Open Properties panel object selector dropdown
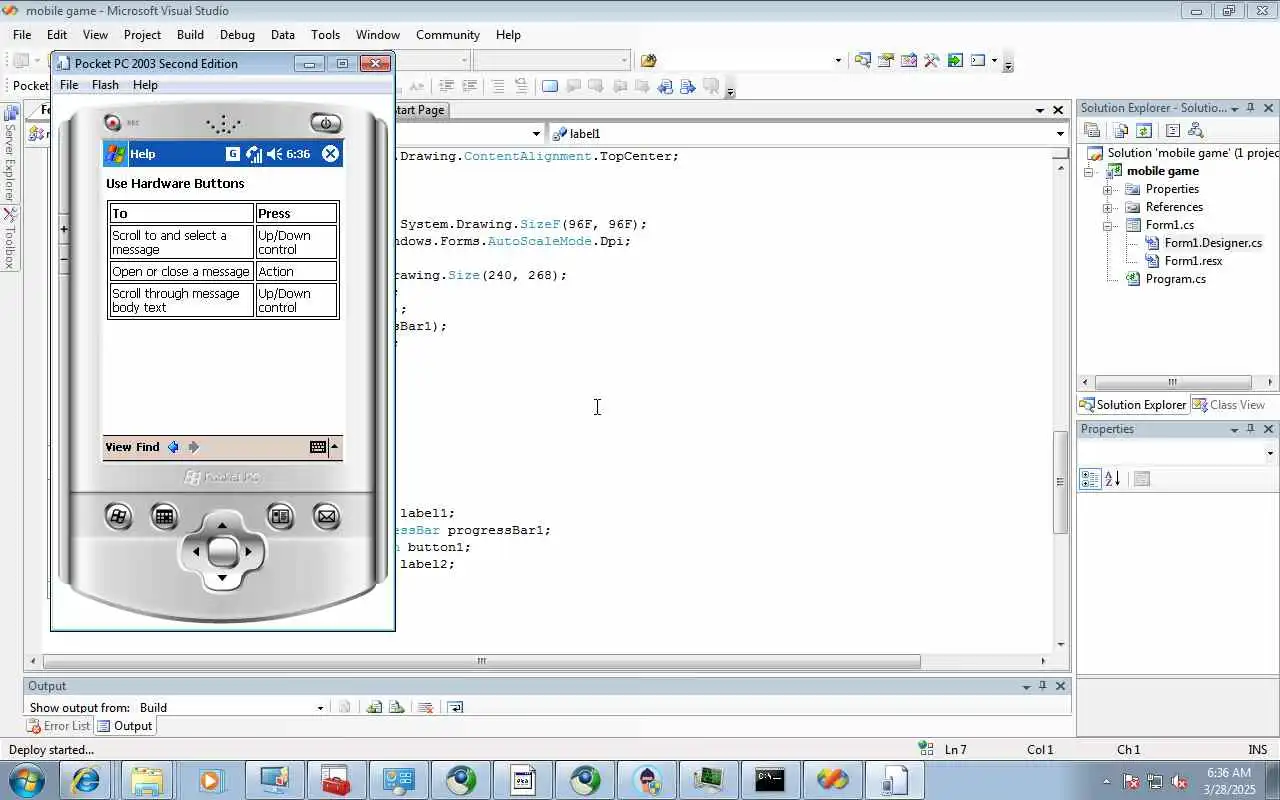This screenshot has height=800, width=1280. [x=1270, y=453]
